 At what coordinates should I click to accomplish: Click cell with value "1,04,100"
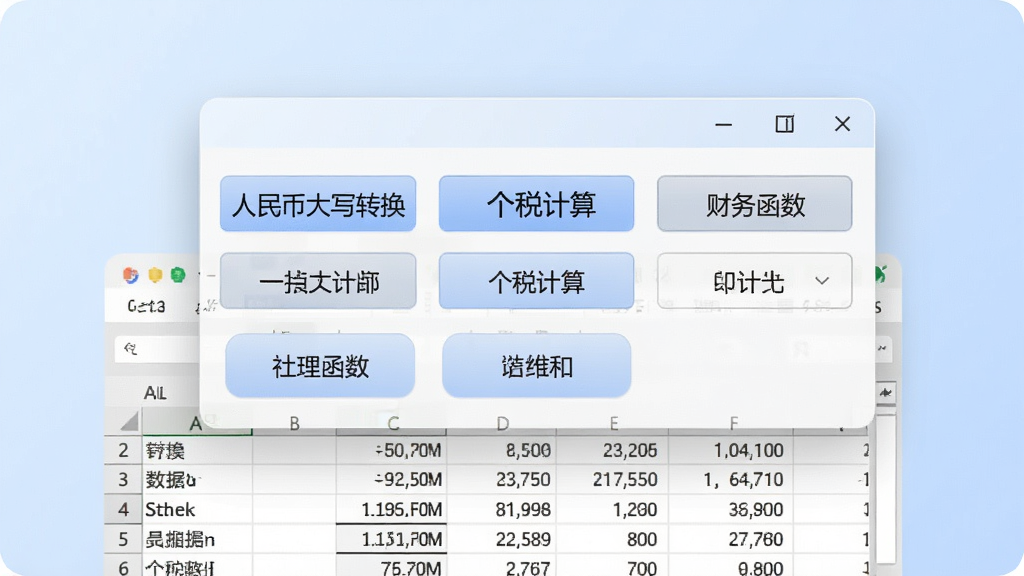[x=731, y=450]
